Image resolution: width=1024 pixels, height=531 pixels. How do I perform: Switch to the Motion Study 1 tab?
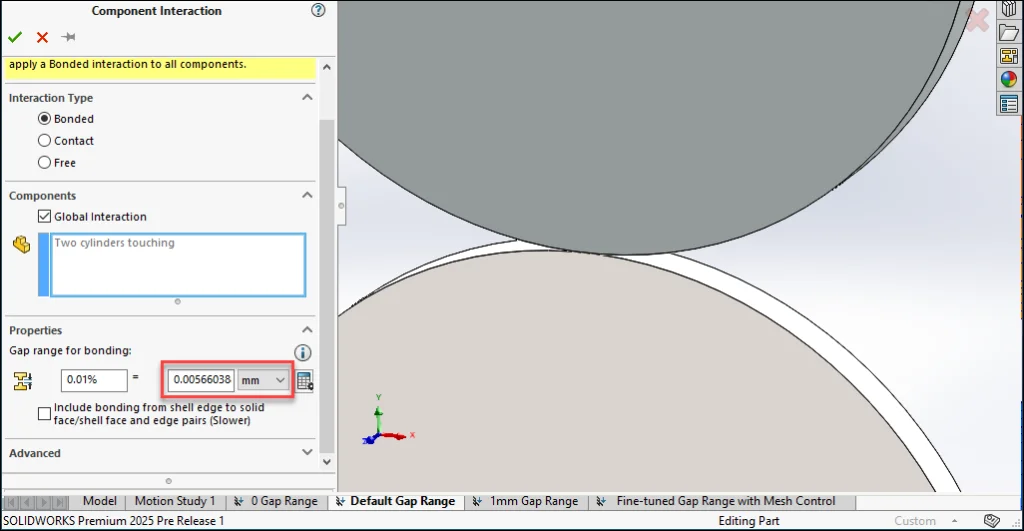[174, 501]
